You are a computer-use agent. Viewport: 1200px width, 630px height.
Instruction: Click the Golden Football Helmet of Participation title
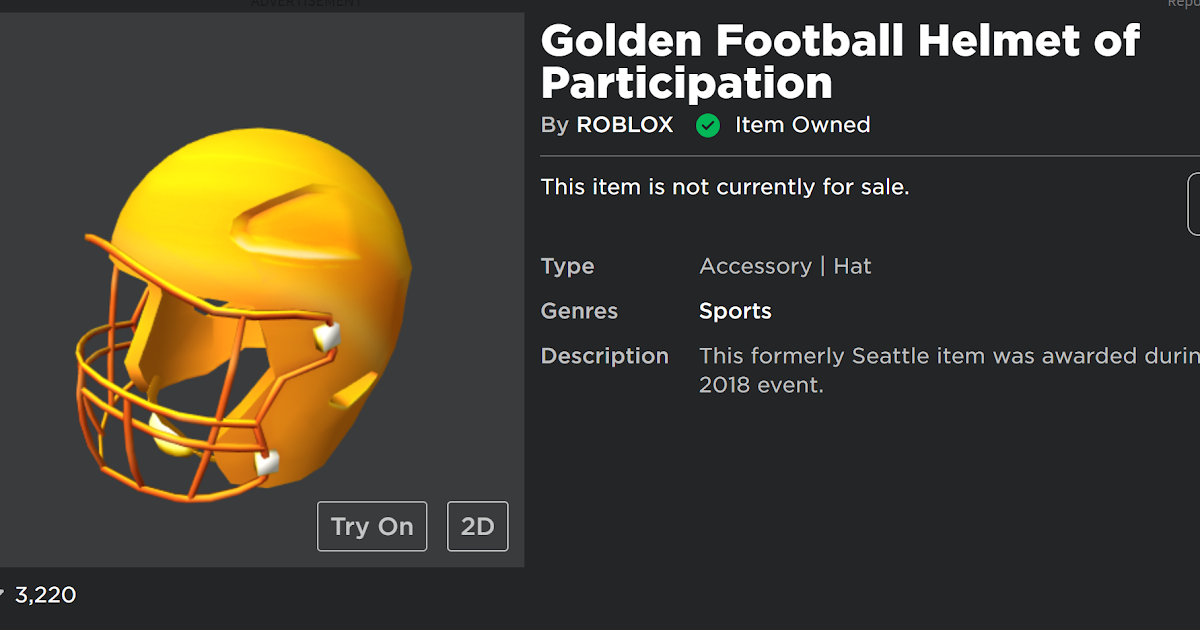tap(840, 61)
